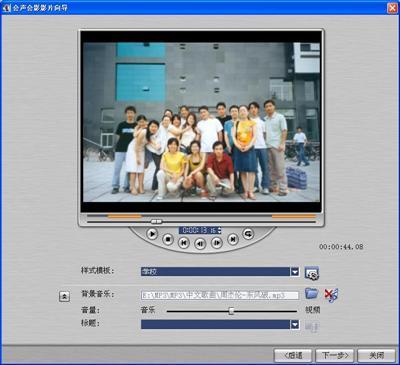Stop the preview playback
This screenshot has width=400, height=365.
tap(168, 239)
